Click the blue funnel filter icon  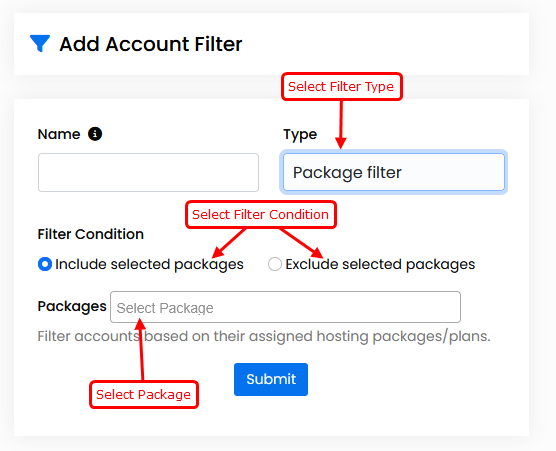coord(40,43)
